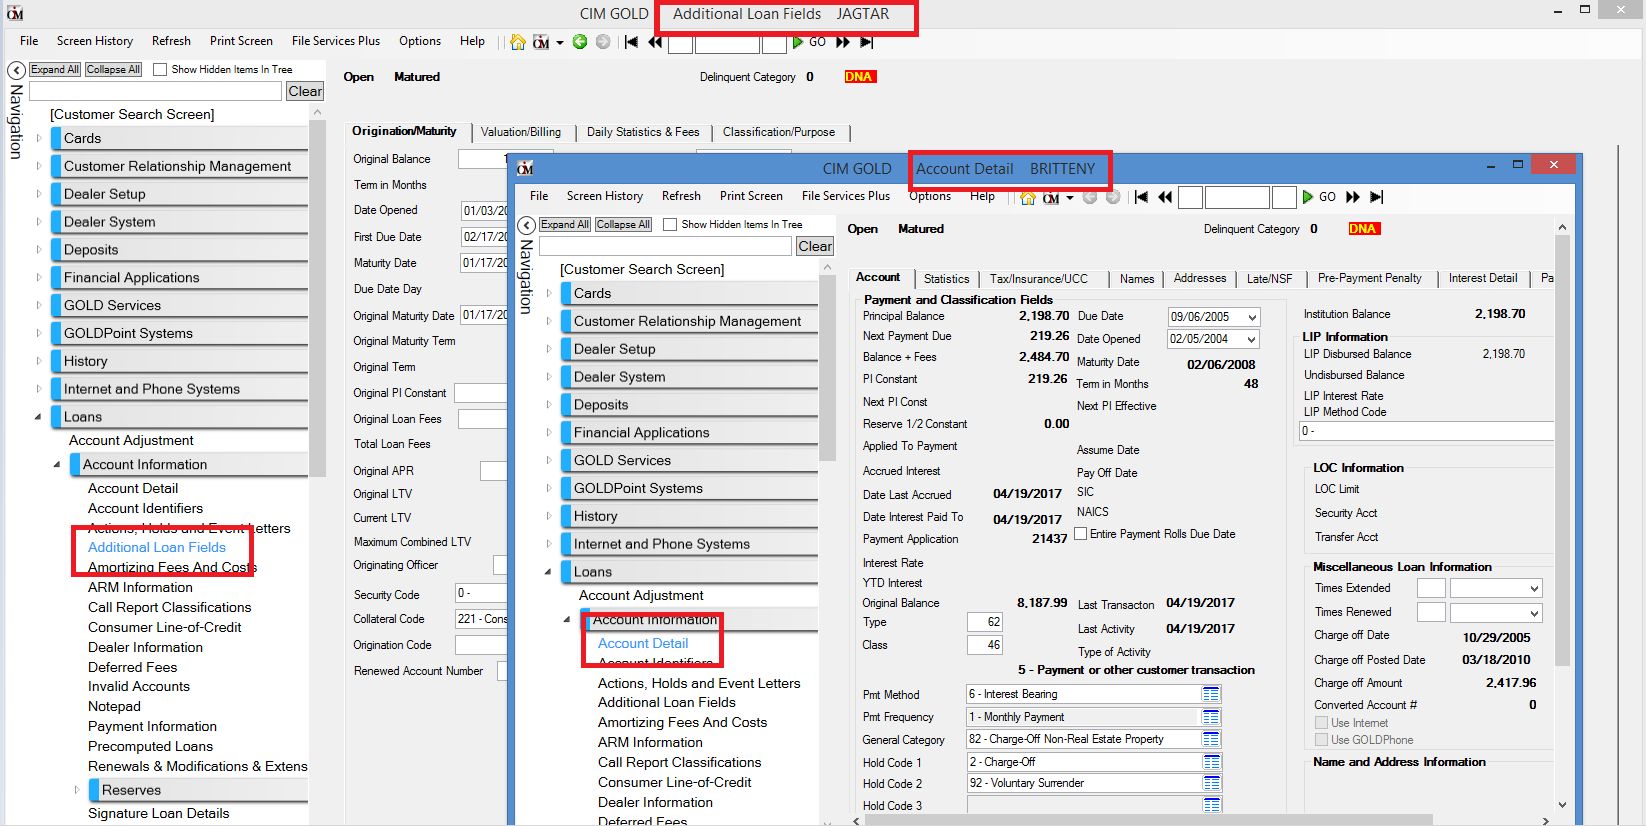Screen dimensions: 1646x826
Task: Click the Type field showing 62
Action: pos(985,622)
